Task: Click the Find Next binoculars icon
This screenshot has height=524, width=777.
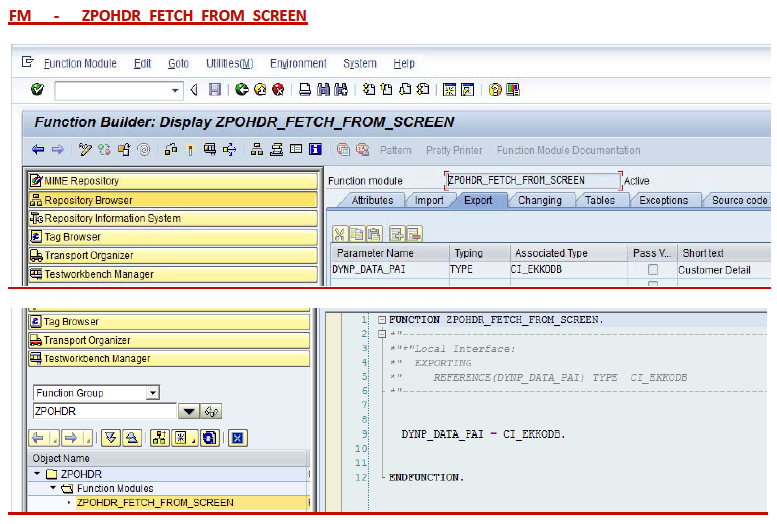Action: [x=341, y=90]
